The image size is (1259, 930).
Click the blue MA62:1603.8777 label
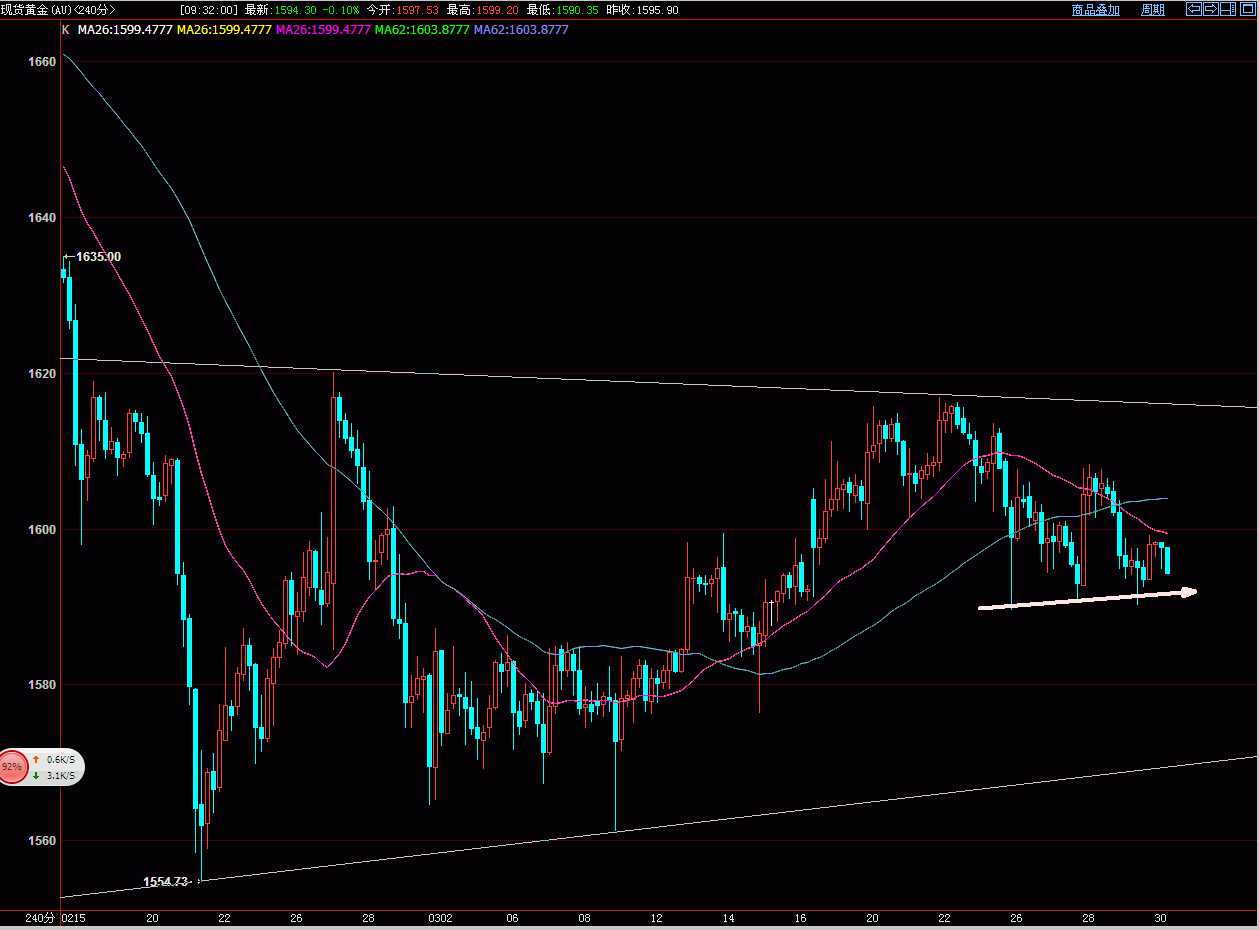click(521, 30)
